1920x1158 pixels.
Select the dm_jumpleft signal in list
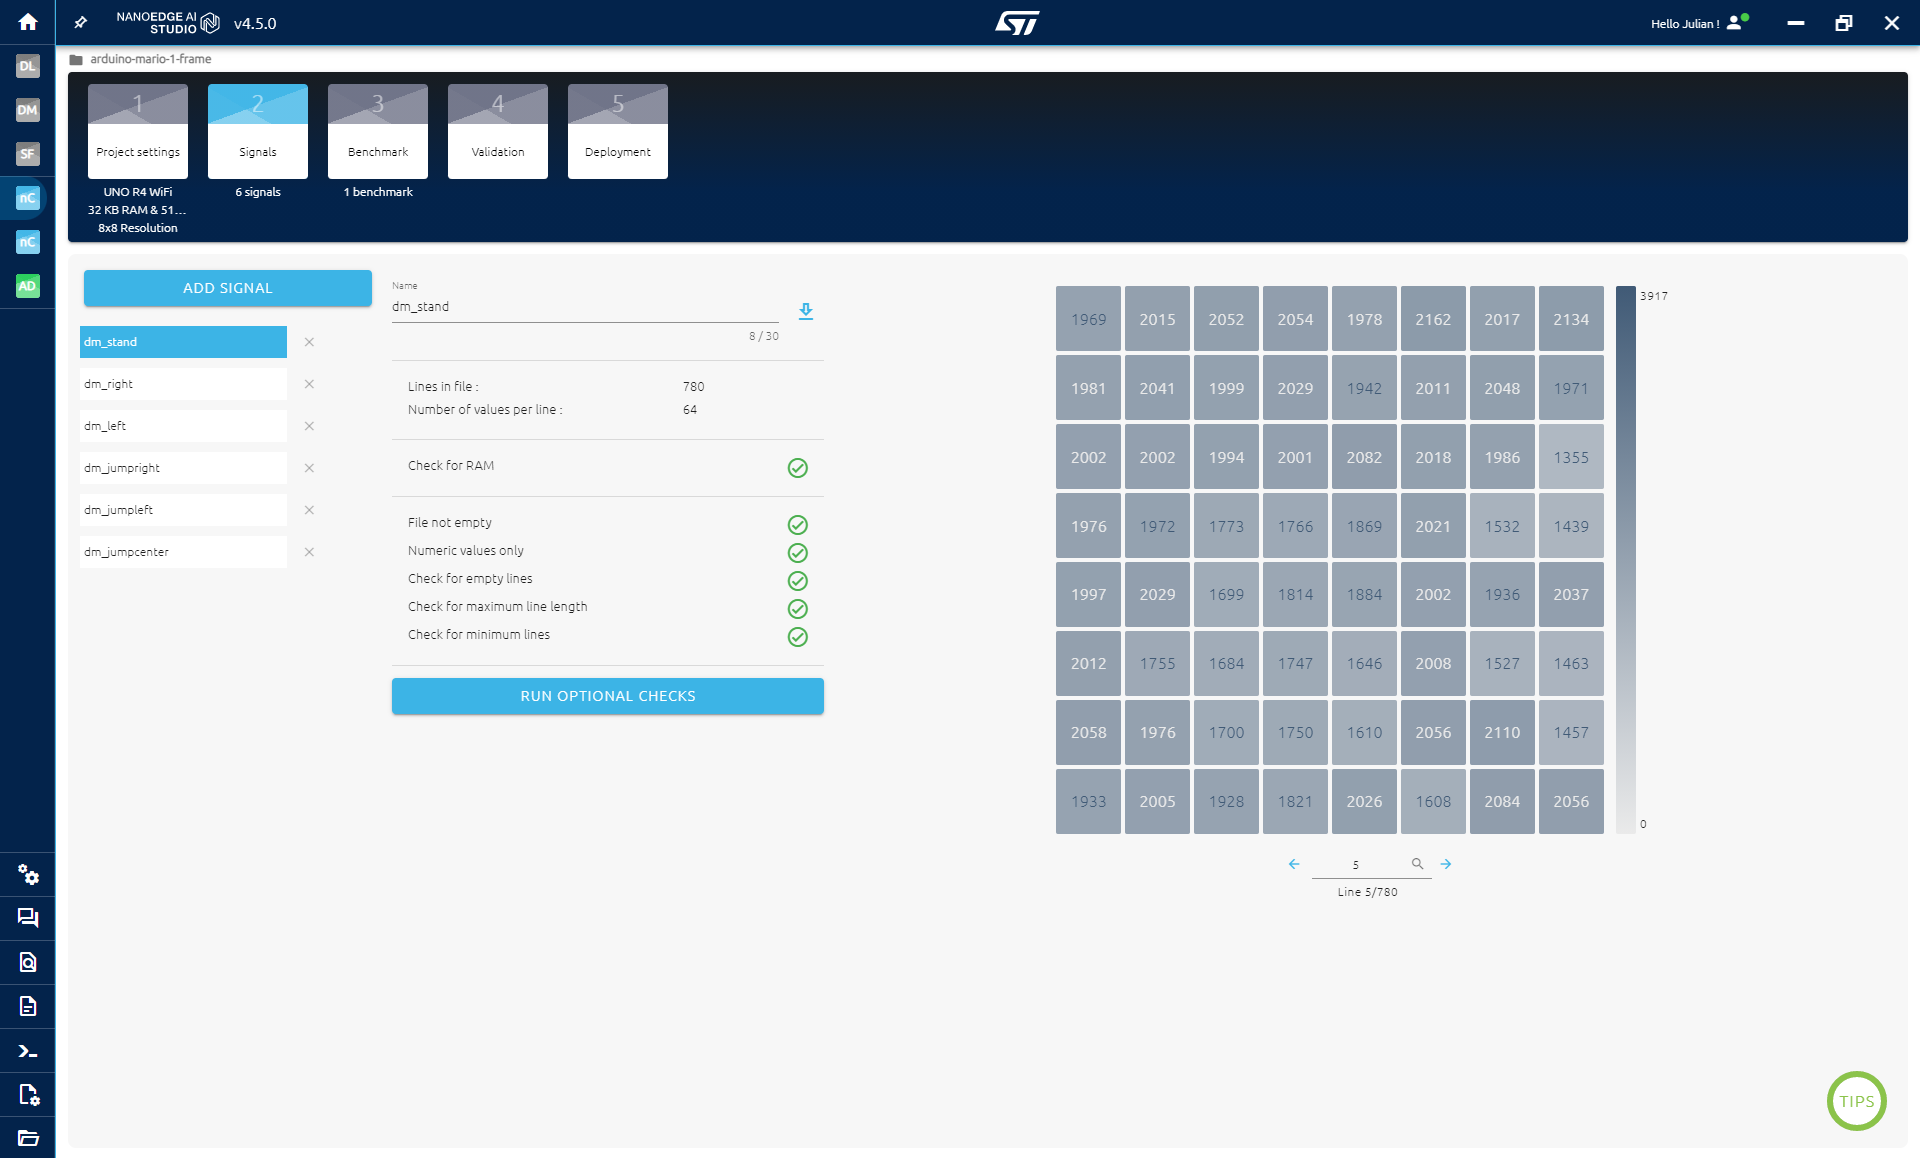tap(183, 510)
